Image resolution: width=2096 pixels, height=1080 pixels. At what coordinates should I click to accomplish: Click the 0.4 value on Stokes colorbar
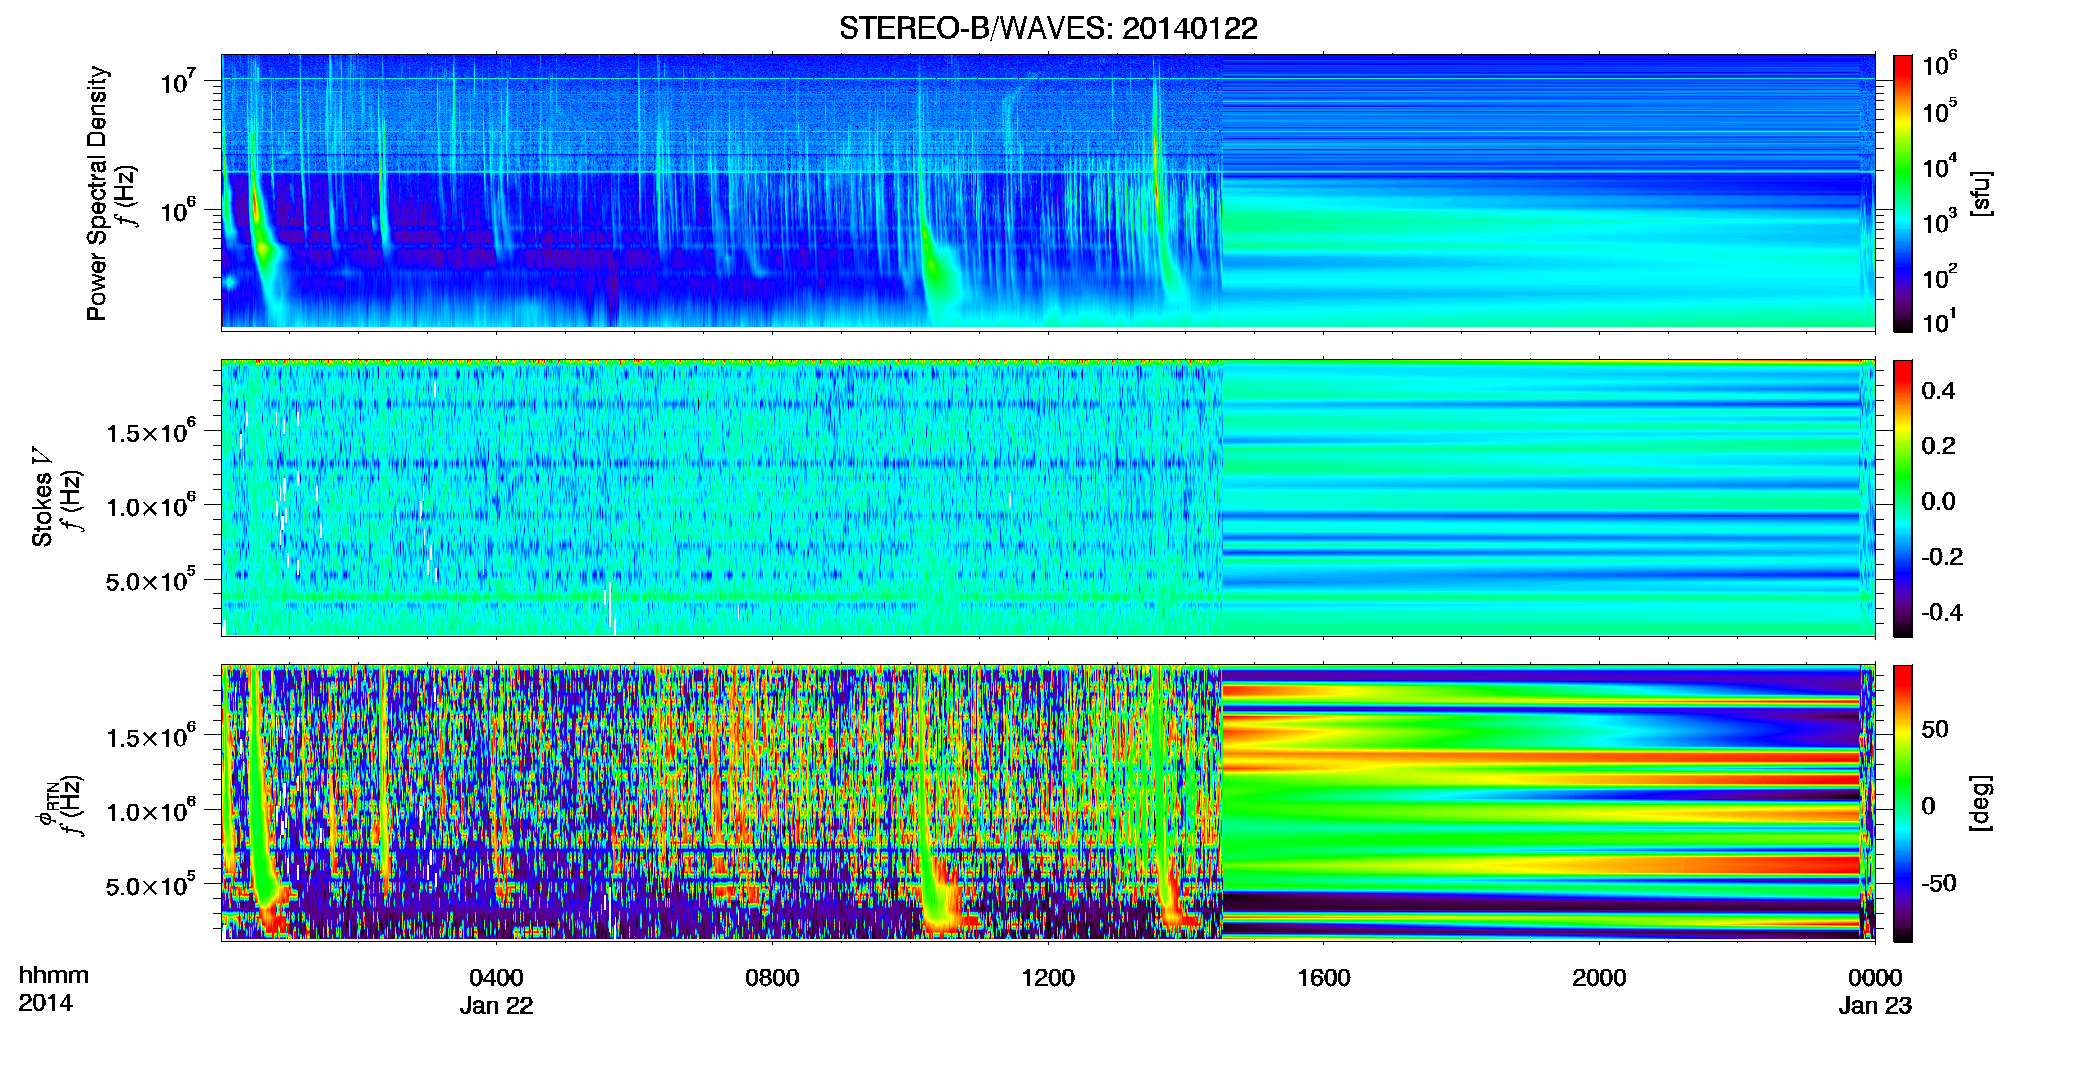click(1938, 391)
